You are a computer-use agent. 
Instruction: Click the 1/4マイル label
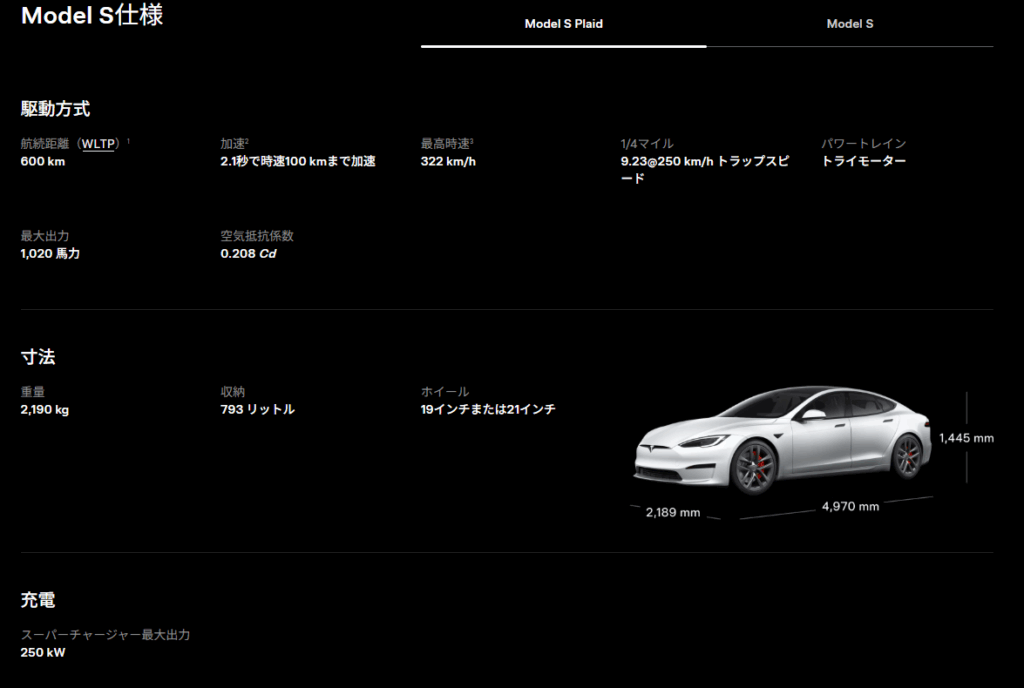click(647, 144)
